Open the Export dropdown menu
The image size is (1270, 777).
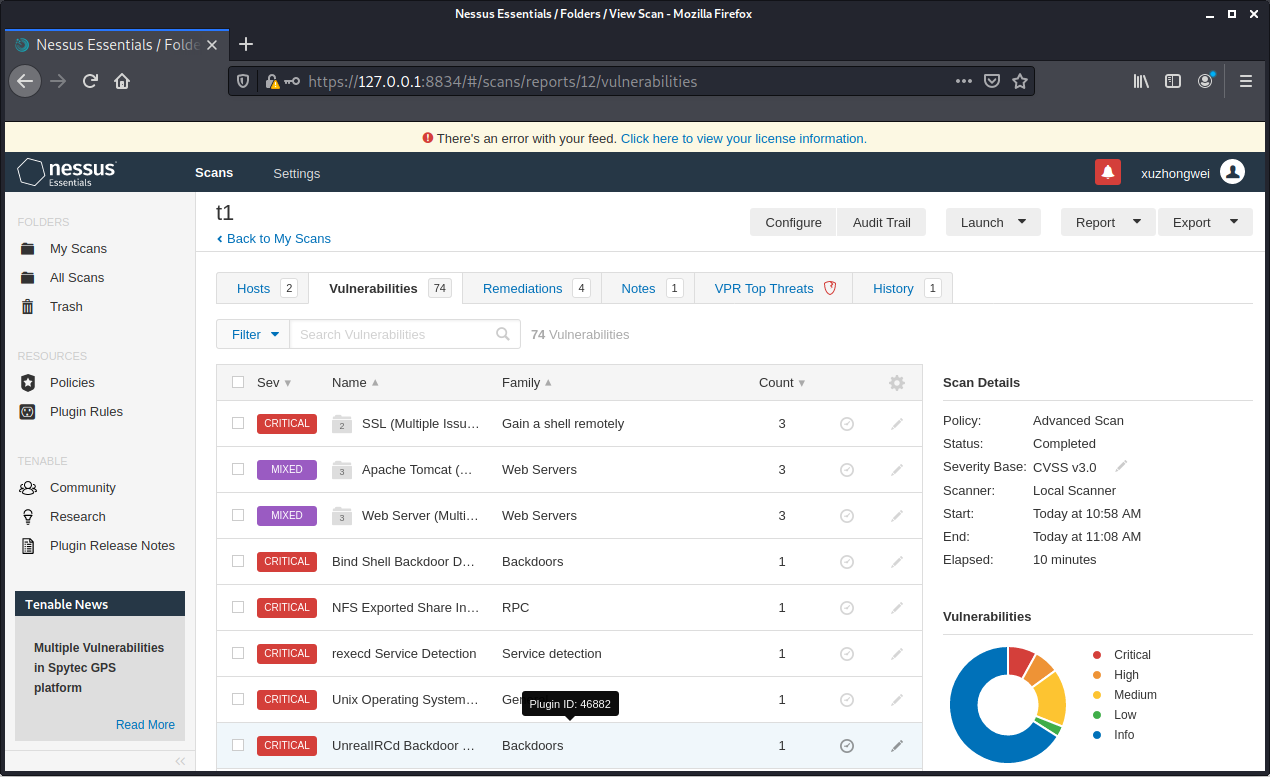[1205, 222]
